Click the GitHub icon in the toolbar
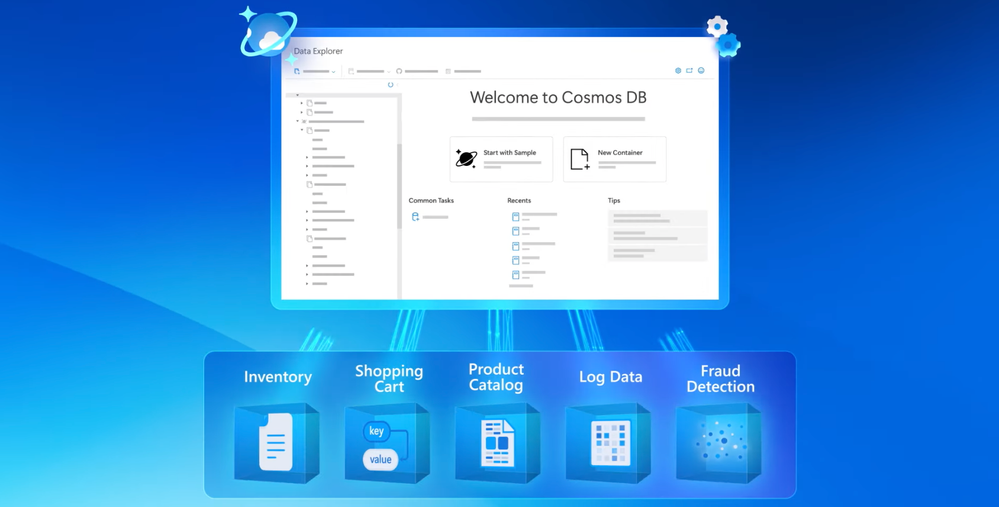Image resolution: width=999 pixels, height=507 pixels. 399,71
